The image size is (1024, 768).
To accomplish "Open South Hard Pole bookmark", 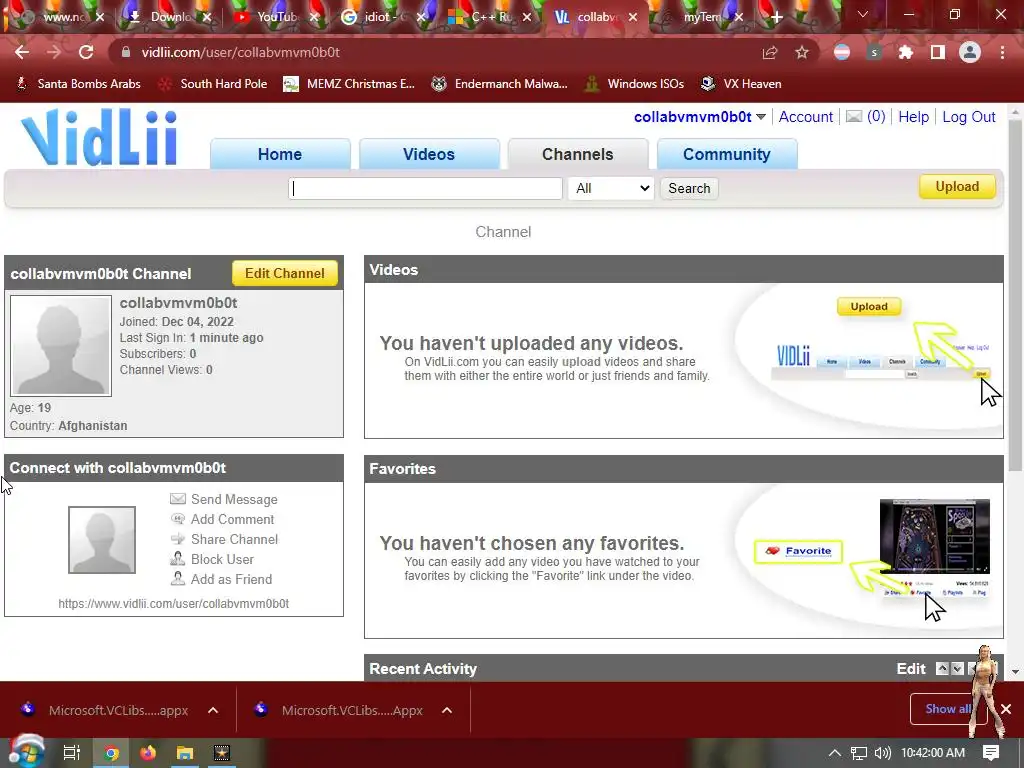I will 213,84.
